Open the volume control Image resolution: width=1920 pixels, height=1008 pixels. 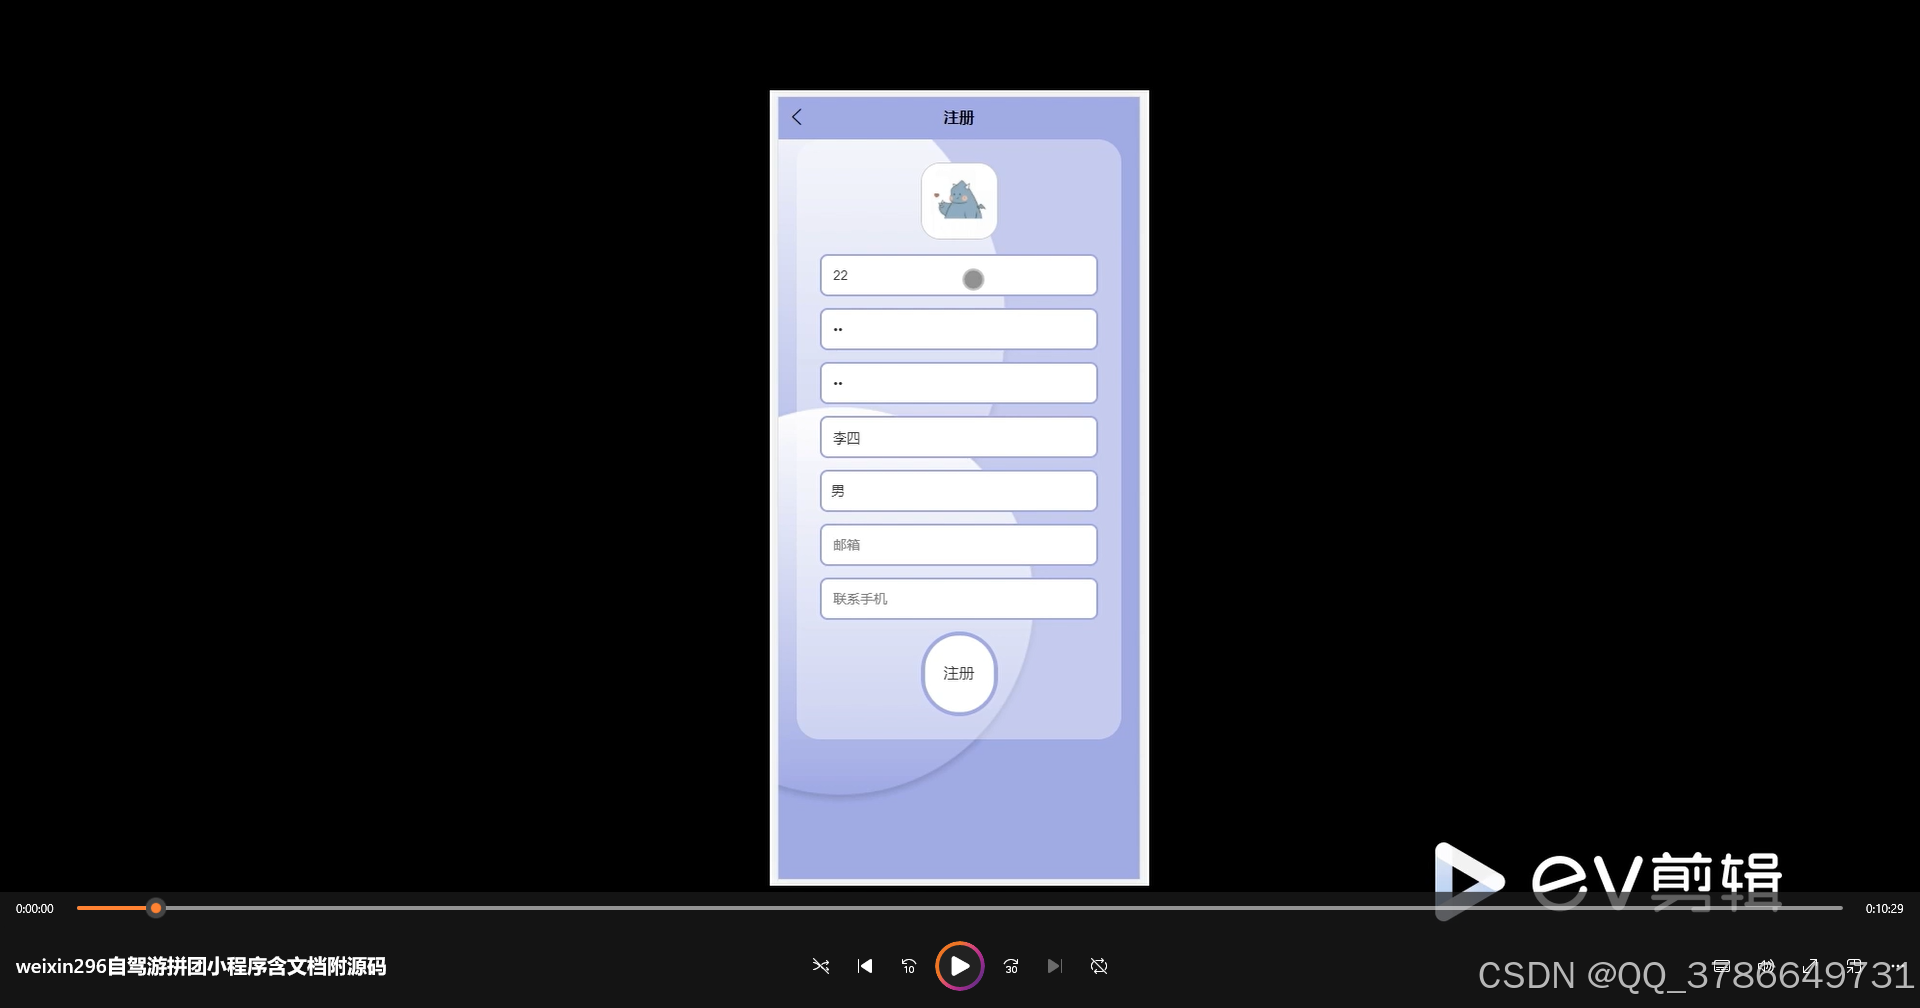1766,966
